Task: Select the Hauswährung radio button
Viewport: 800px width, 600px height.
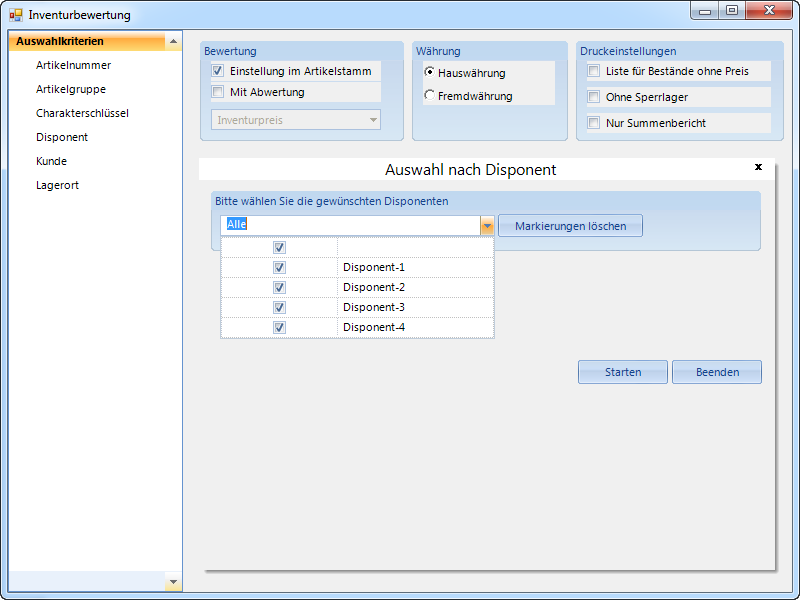Action: (x=430, y=73)
